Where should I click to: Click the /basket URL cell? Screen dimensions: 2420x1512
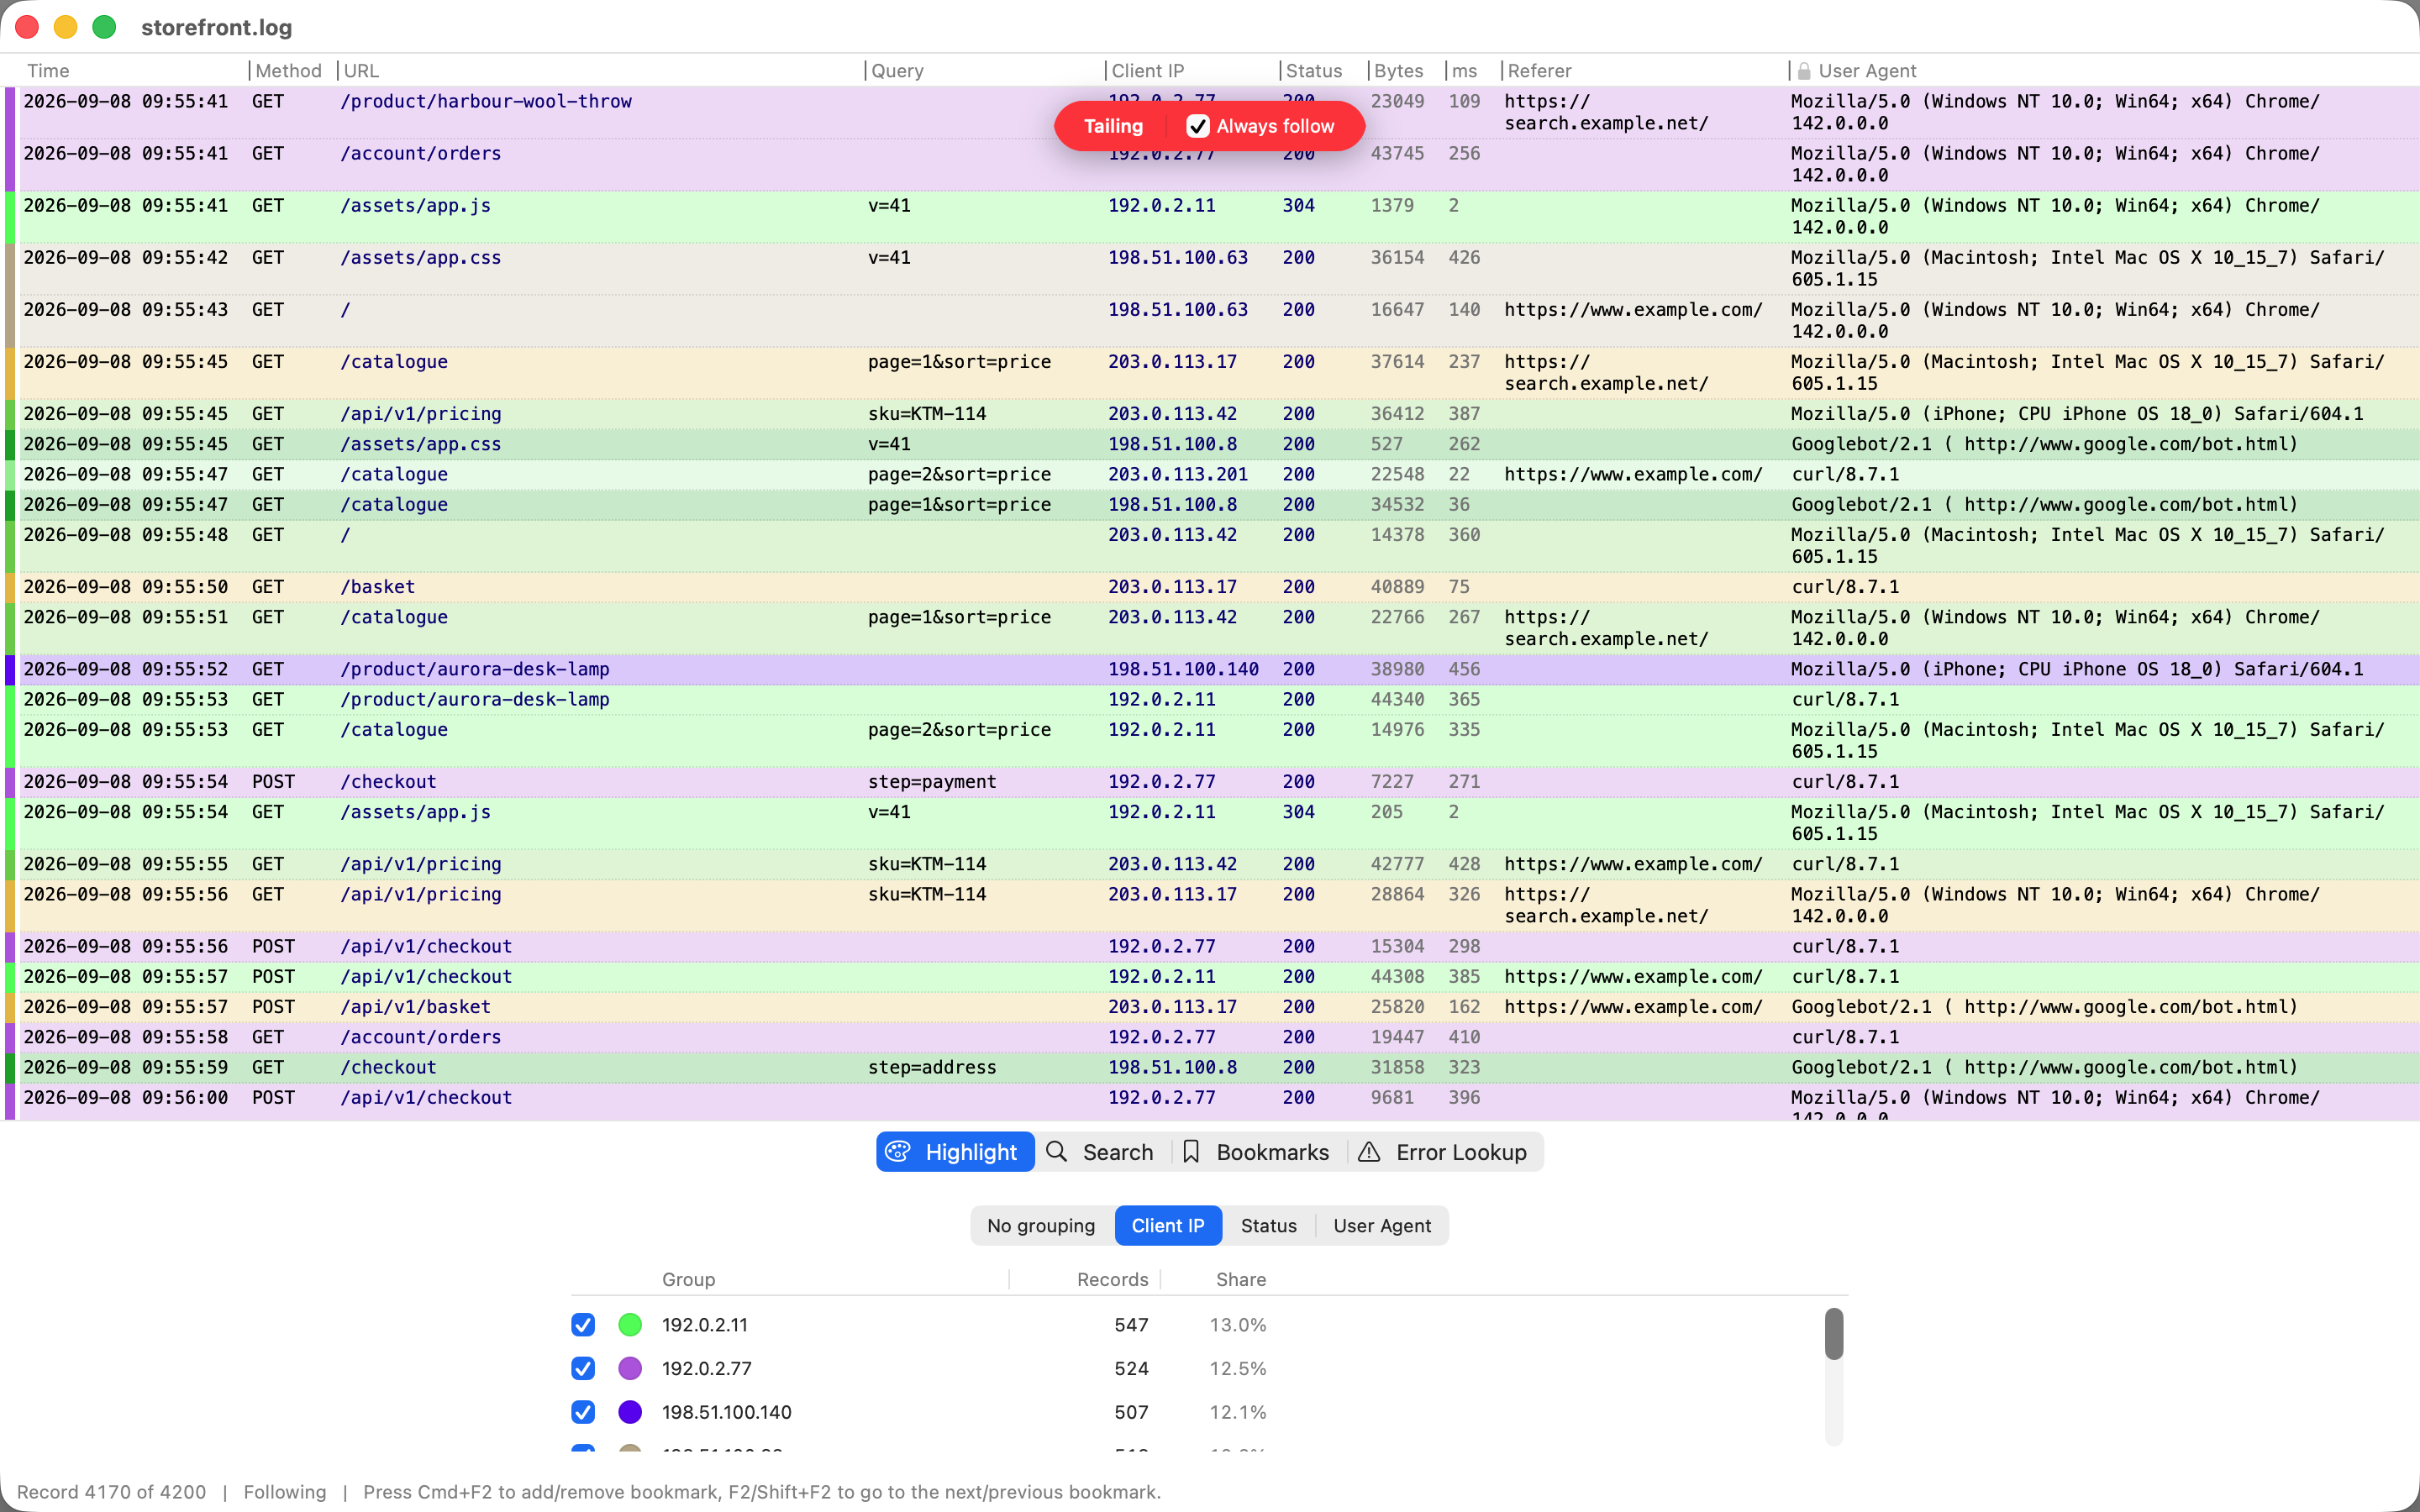pos(377,587)
